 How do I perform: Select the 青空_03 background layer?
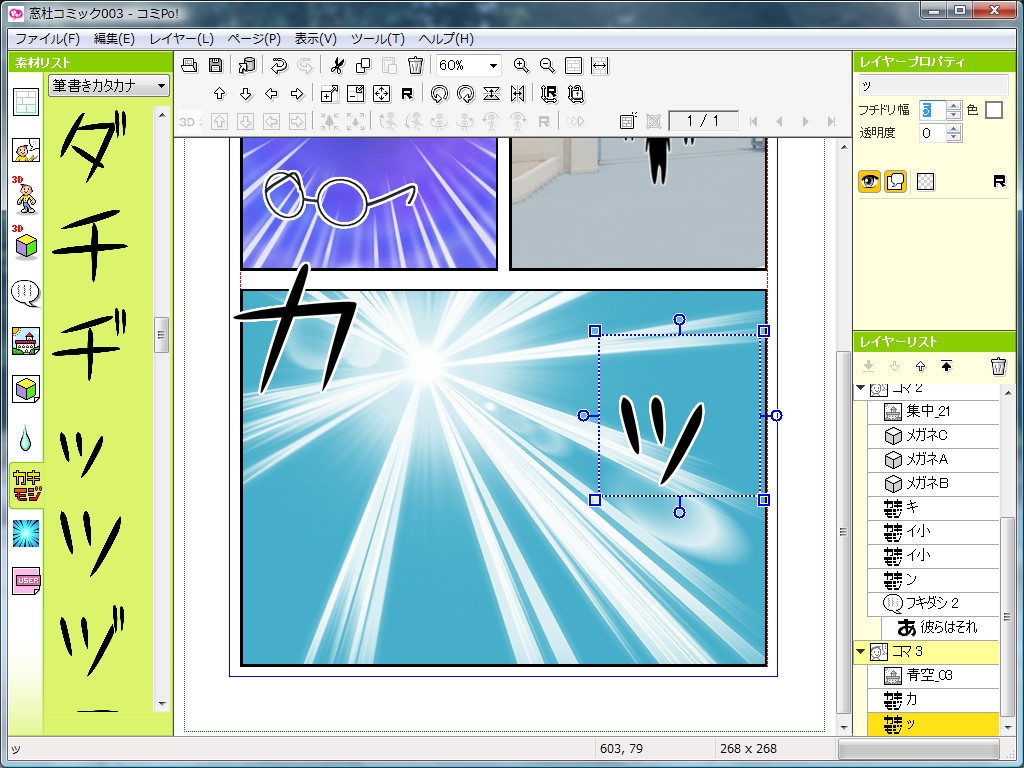tap(934, 675)
